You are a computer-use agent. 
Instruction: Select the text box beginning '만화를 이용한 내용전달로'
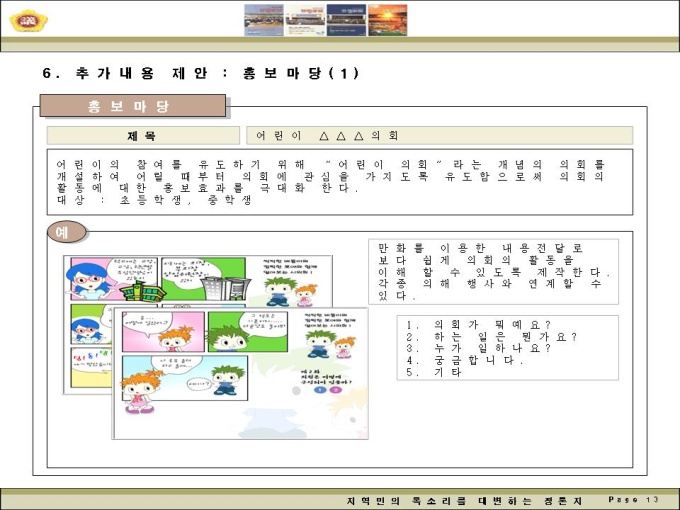(x=494, y=271)
